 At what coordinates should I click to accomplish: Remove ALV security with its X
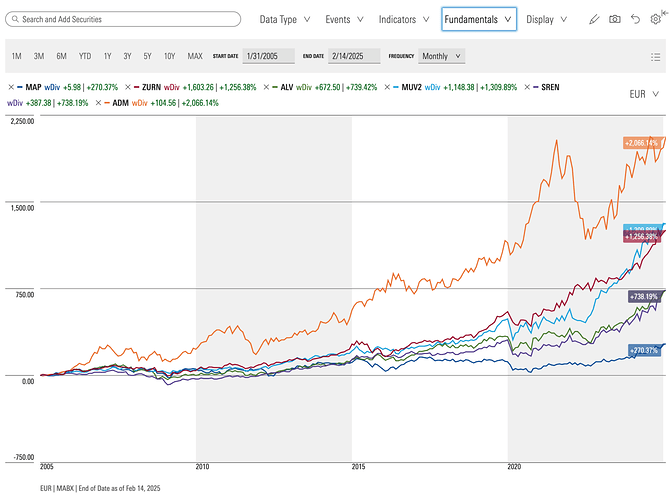[266, 87]
